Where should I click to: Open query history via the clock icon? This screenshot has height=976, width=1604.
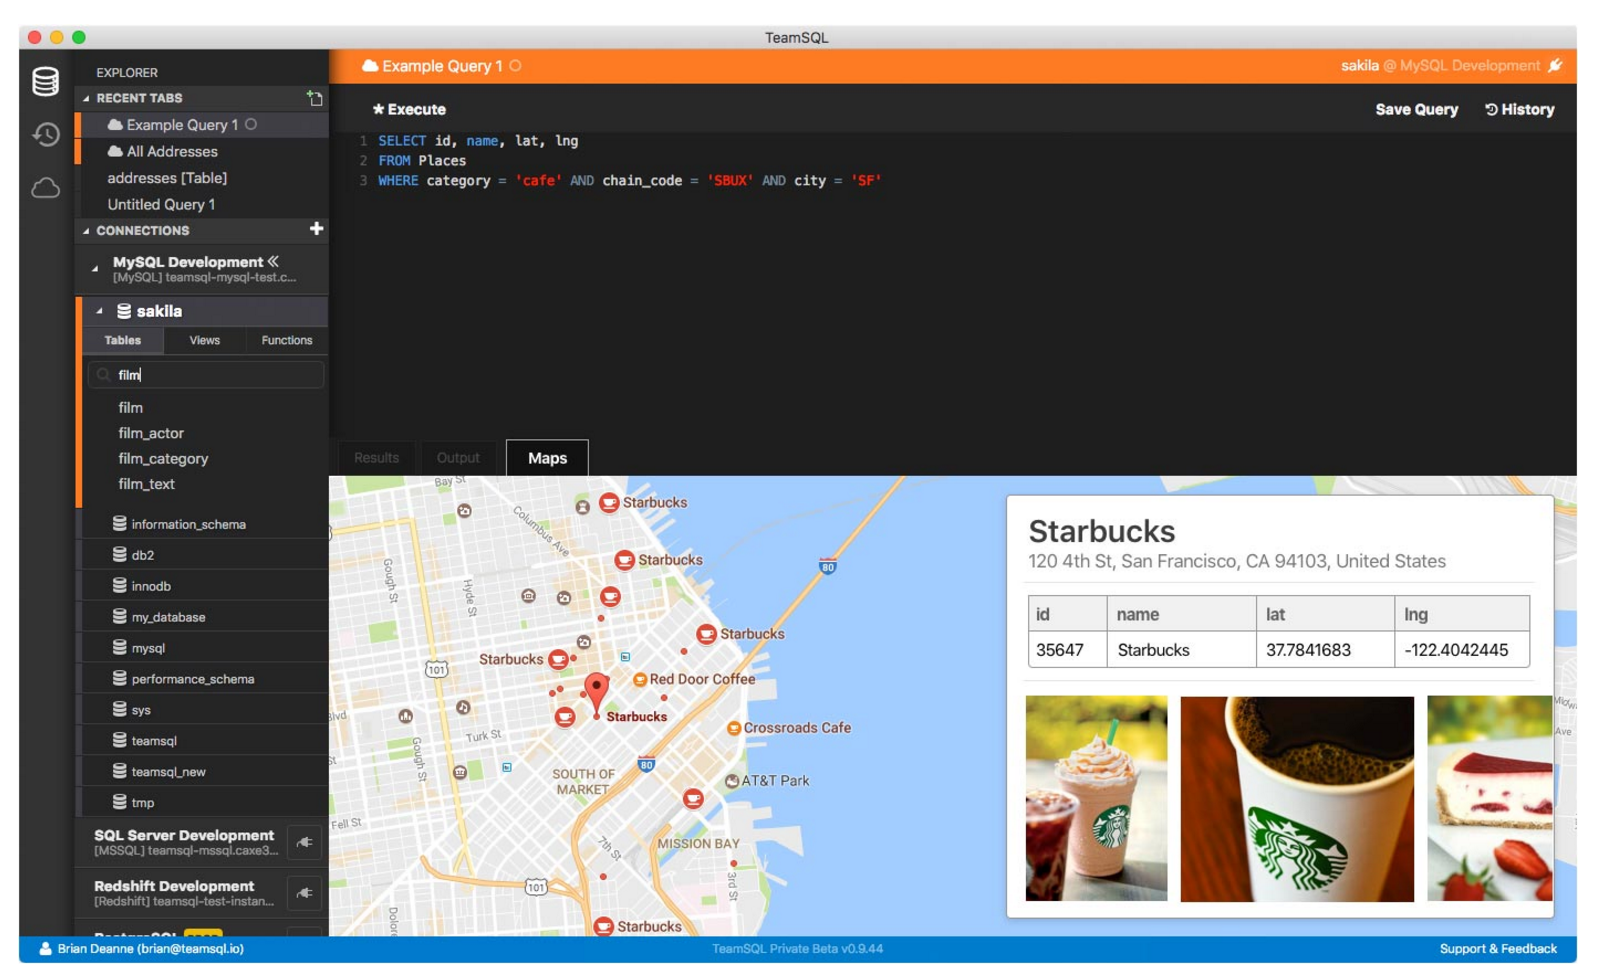[45, 135]
